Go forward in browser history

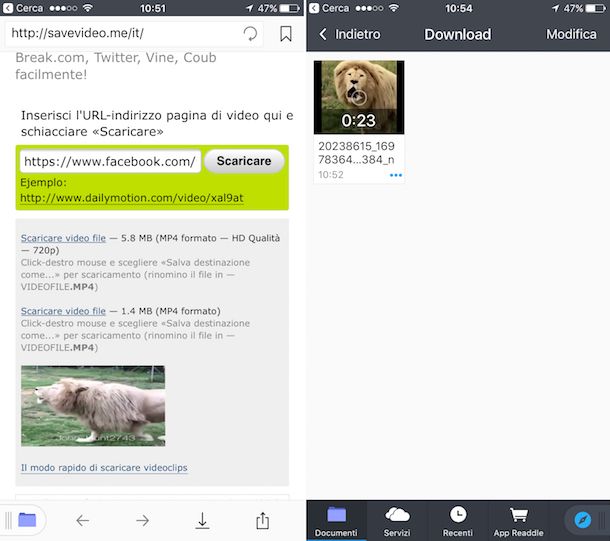click(142, 520)
